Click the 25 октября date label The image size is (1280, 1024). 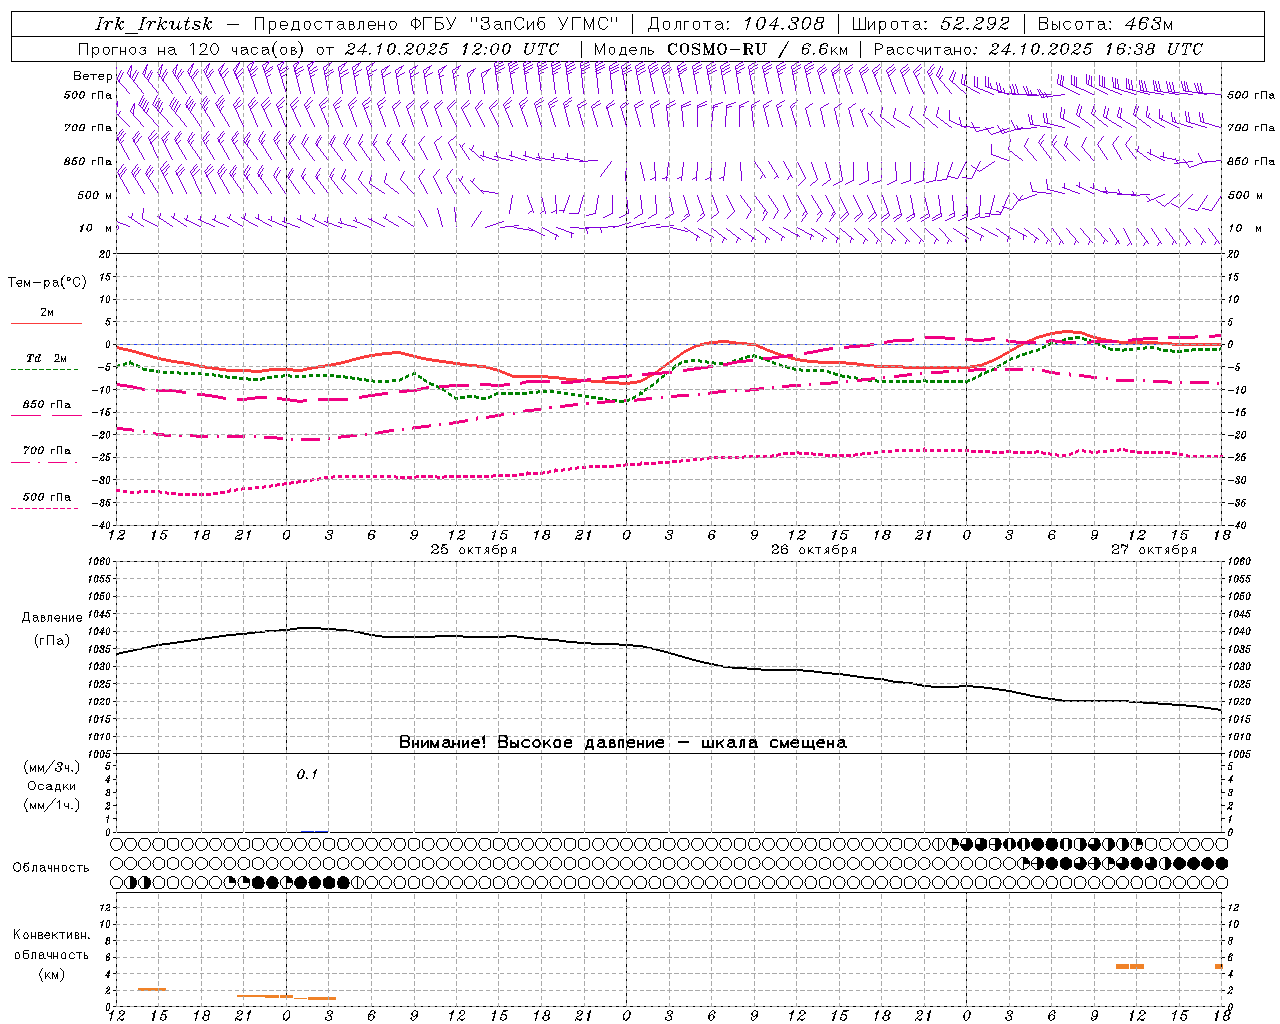click(x=474, y=550)
